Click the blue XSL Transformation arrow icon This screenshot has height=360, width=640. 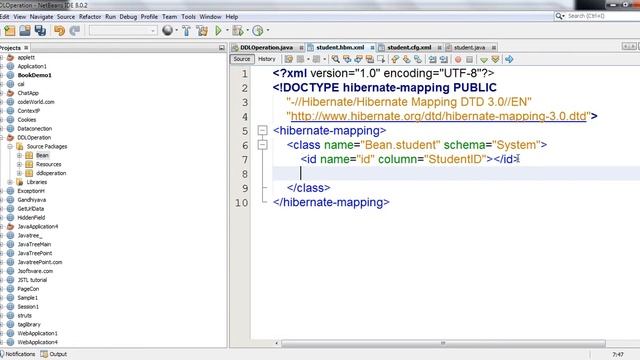[509, 59]
